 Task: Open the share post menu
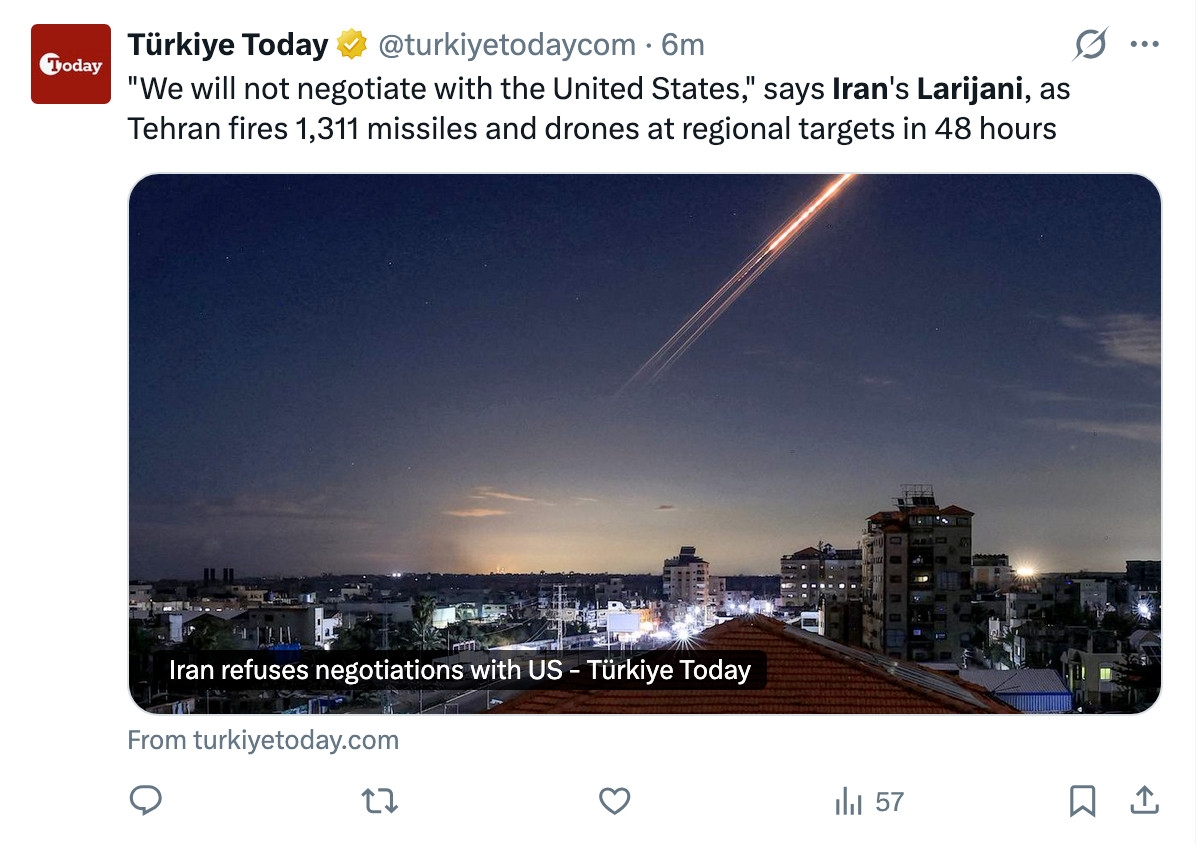pos(1144,800)
